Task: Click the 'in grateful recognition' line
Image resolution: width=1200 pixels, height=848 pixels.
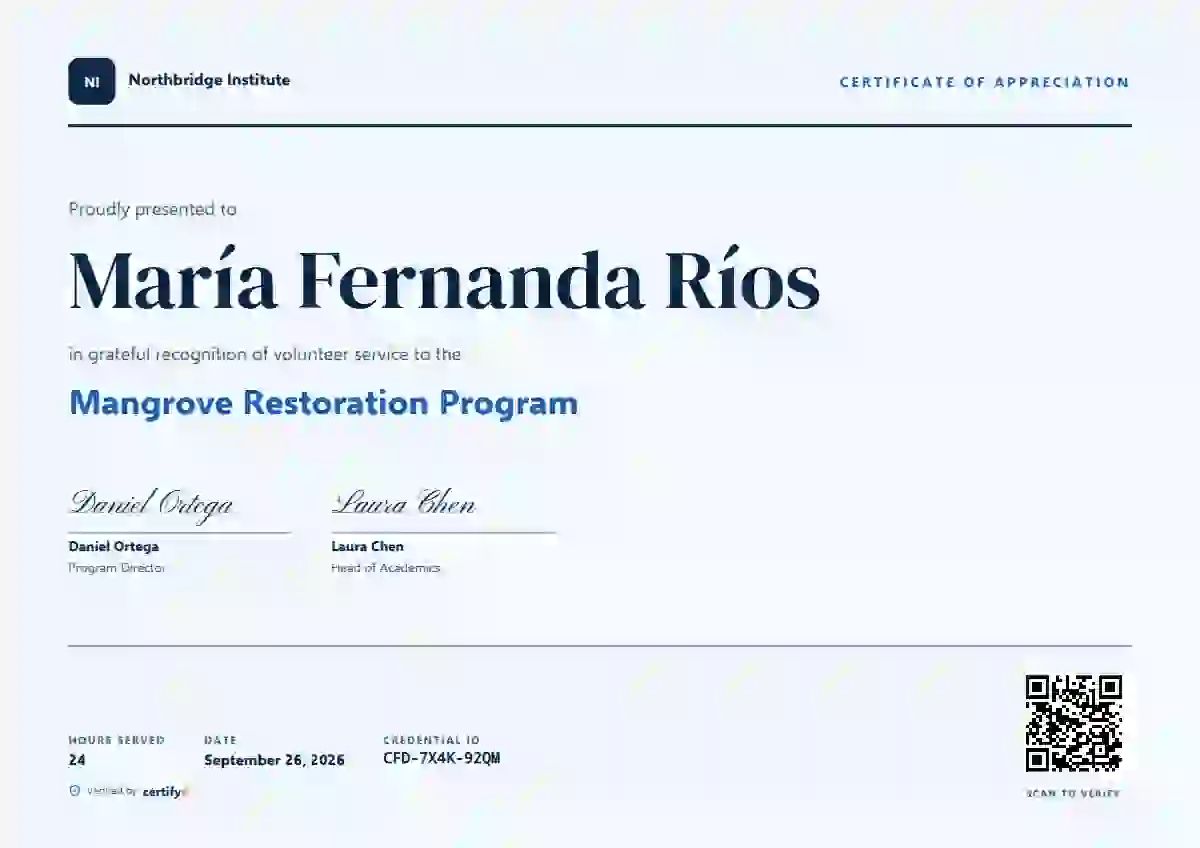Action: pos(264,354)
